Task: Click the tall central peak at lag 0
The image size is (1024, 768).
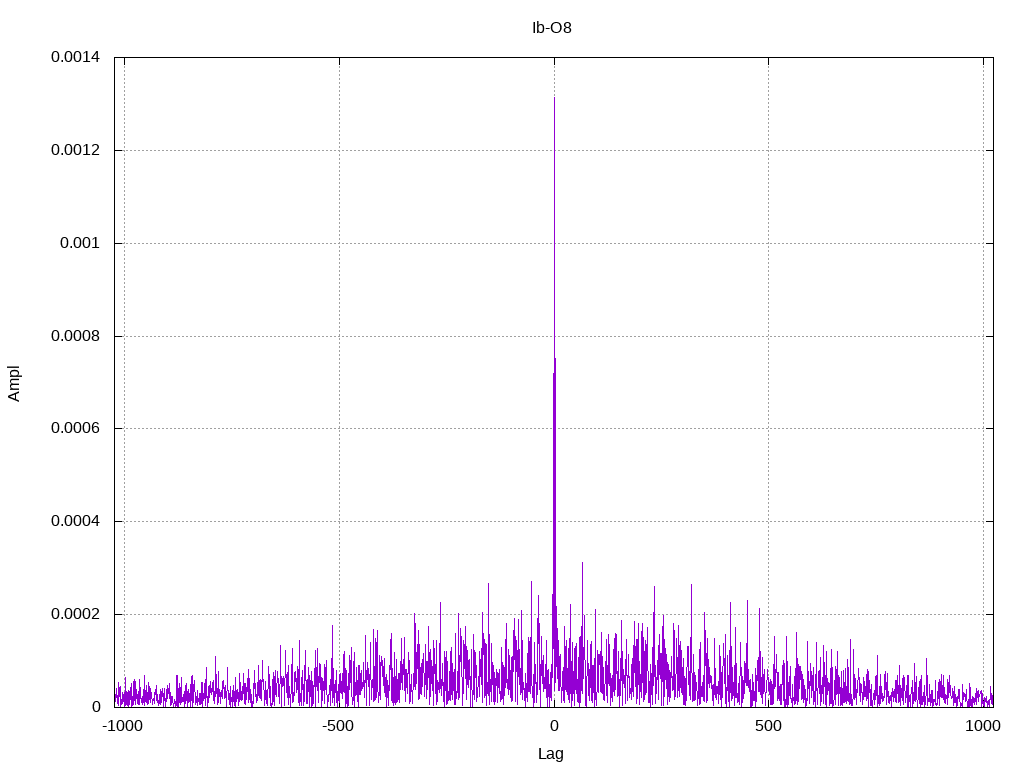Action: [554, 402]
